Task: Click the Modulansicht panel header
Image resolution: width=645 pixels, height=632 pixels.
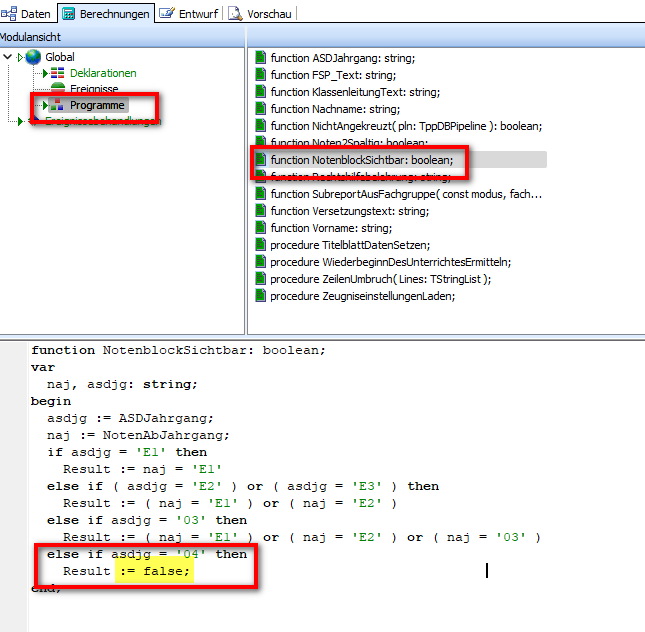Action: coord(122,37)
